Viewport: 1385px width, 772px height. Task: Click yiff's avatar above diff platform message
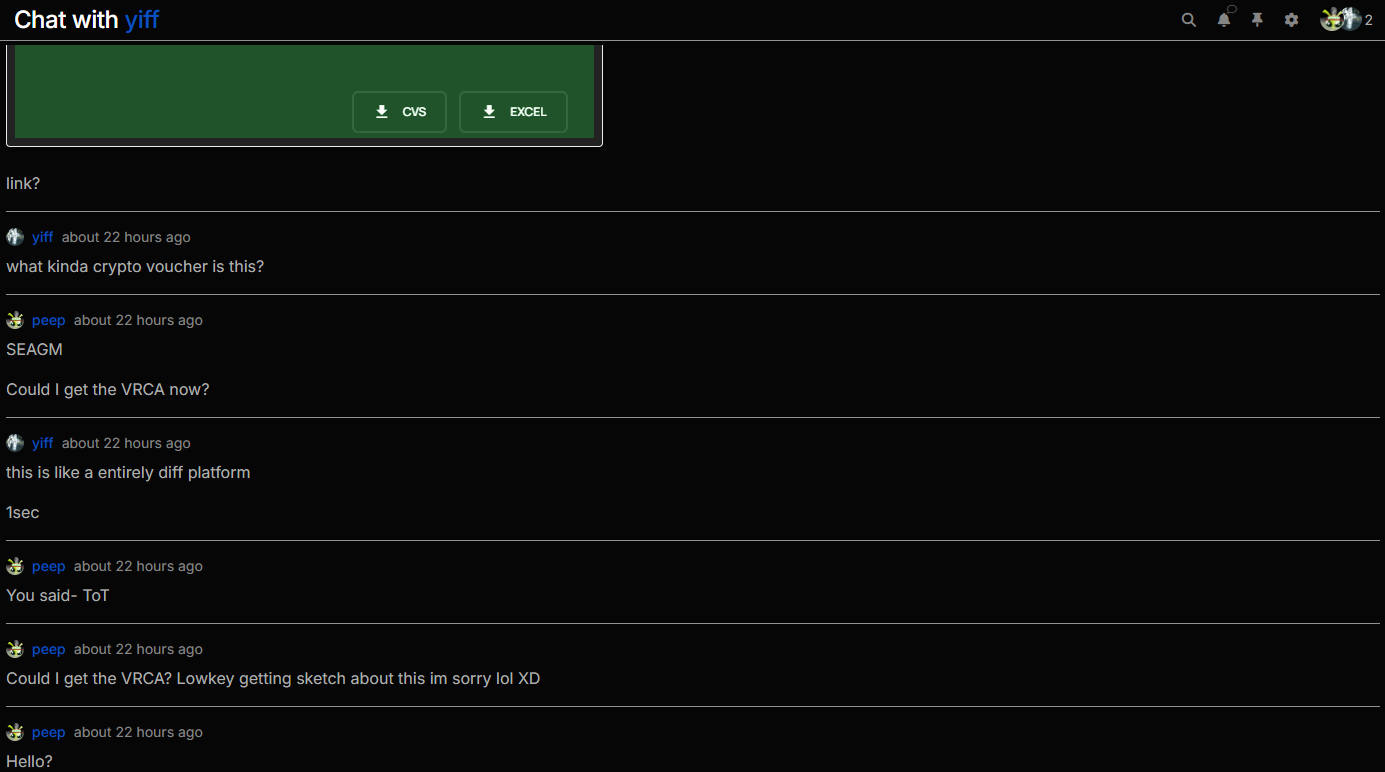(x=15, y=443)
